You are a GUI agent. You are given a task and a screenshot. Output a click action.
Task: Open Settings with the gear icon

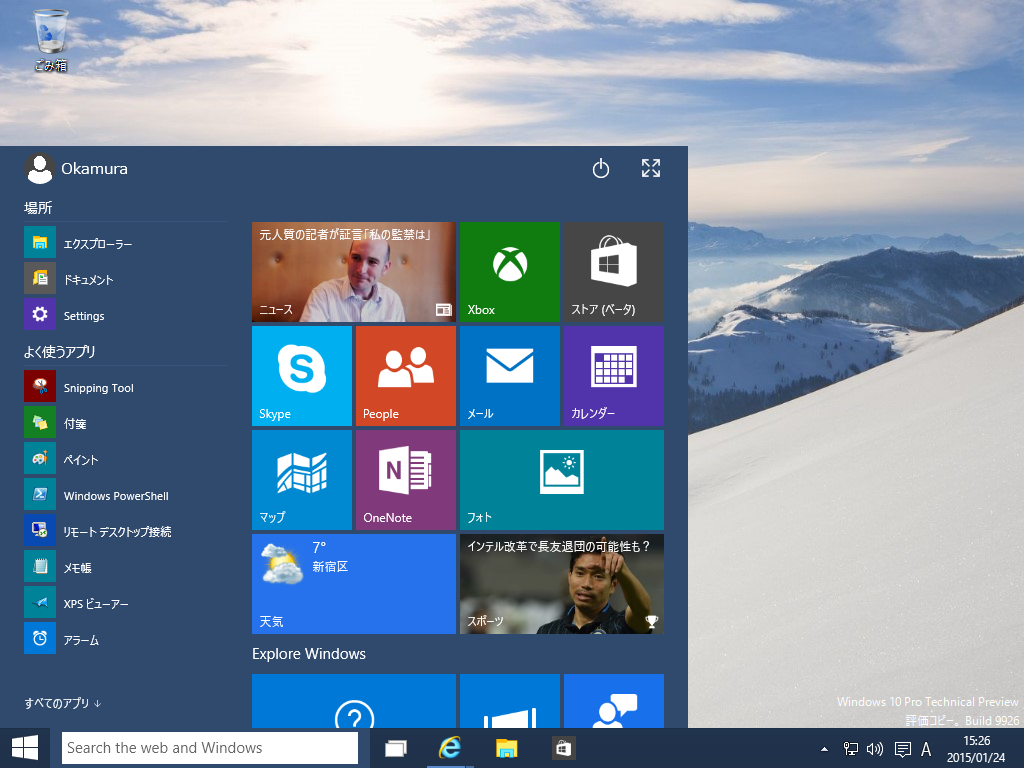click(x=125, y=315)
